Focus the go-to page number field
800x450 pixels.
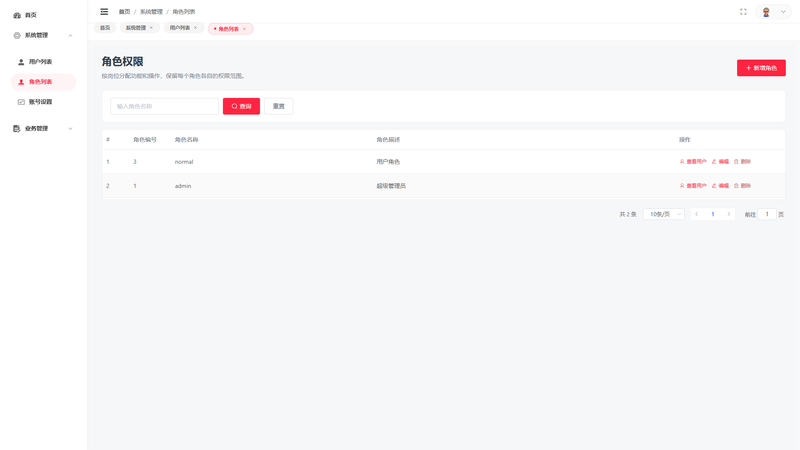767,214
